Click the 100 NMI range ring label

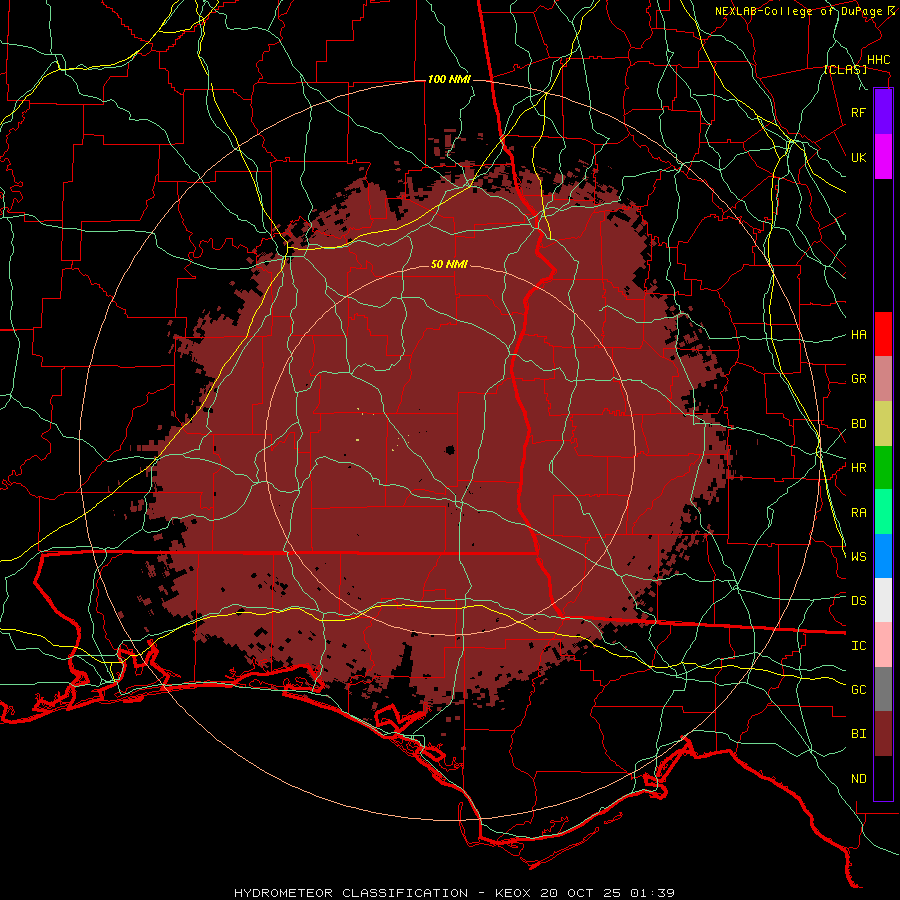(x=449, y=79)
